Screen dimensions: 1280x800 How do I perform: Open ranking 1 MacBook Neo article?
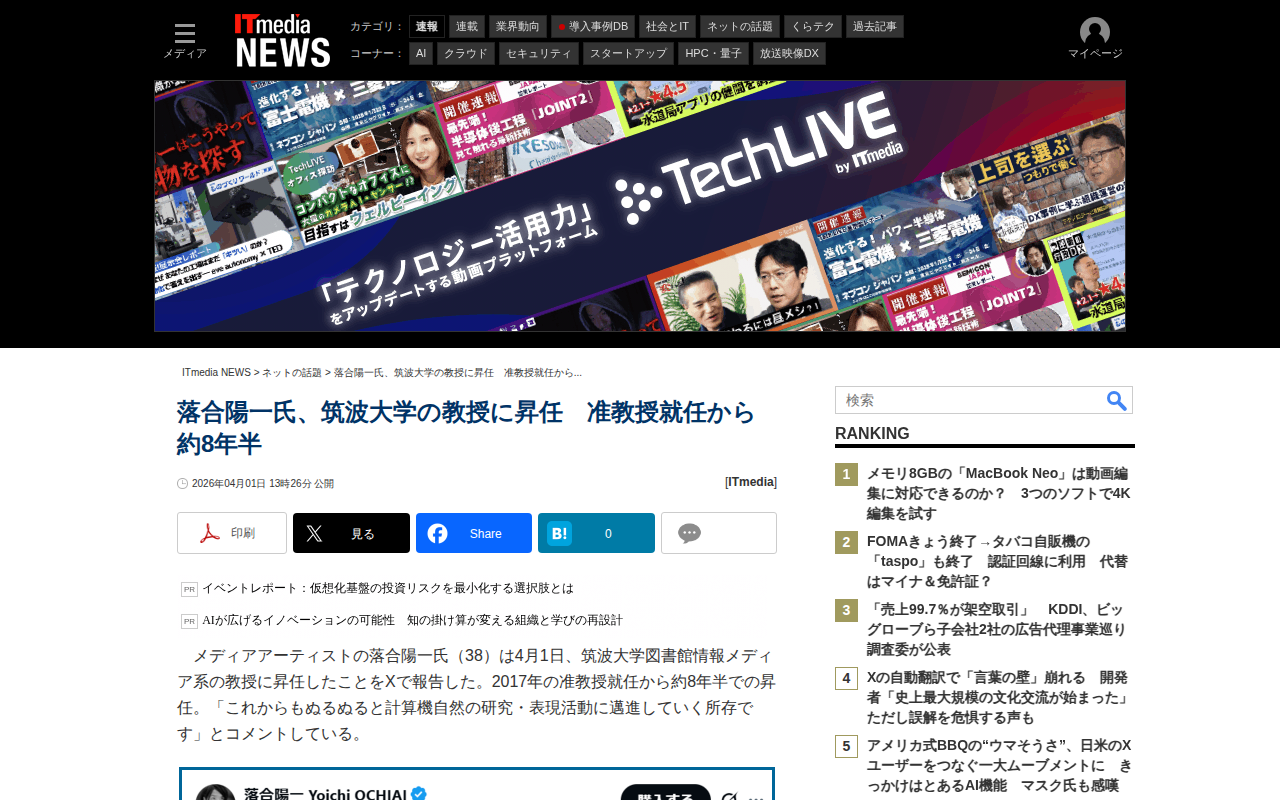click(x=999, y=493)
